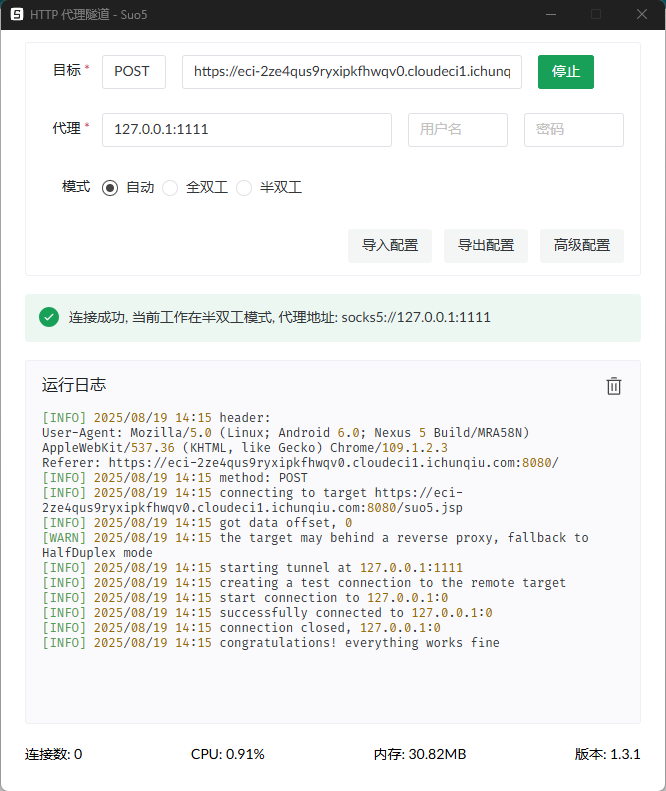Viewport: 666px width, 791px height.
Task: Click the green success checkmark icon
Action: point(48,317)
